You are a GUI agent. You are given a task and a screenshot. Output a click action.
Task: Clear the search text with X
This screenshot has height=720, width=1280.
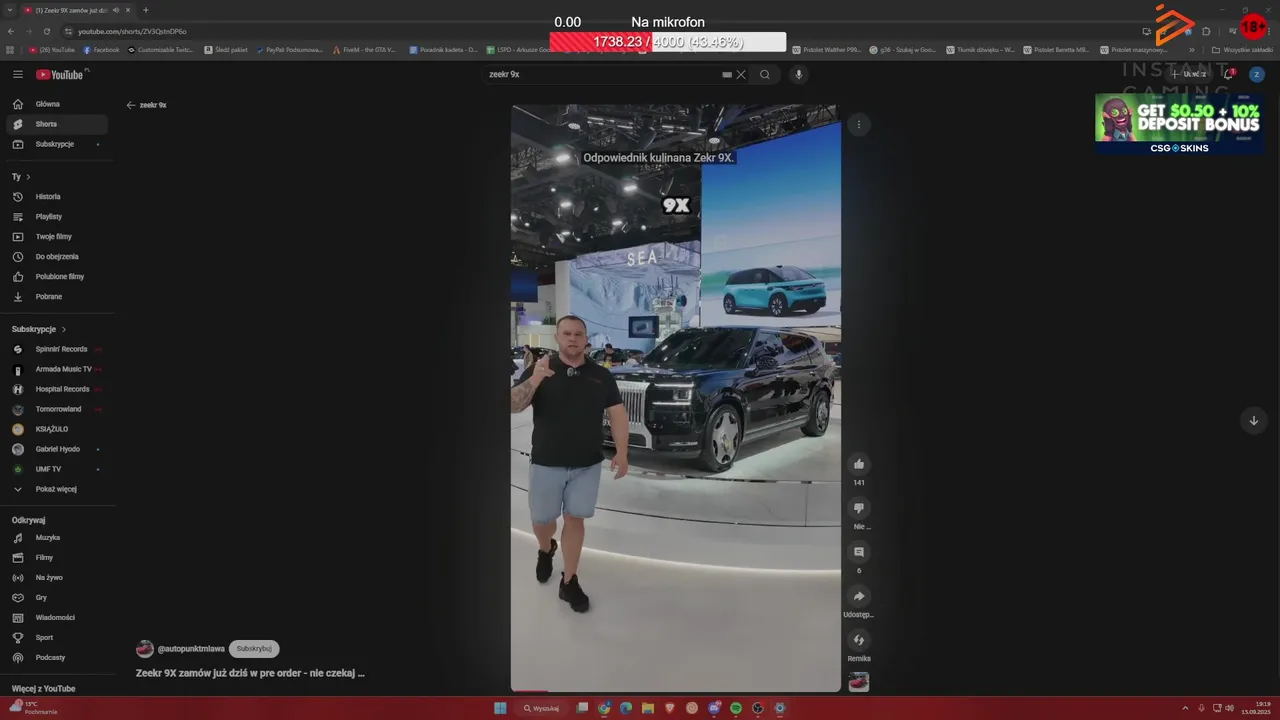click(x=741, y=74)
